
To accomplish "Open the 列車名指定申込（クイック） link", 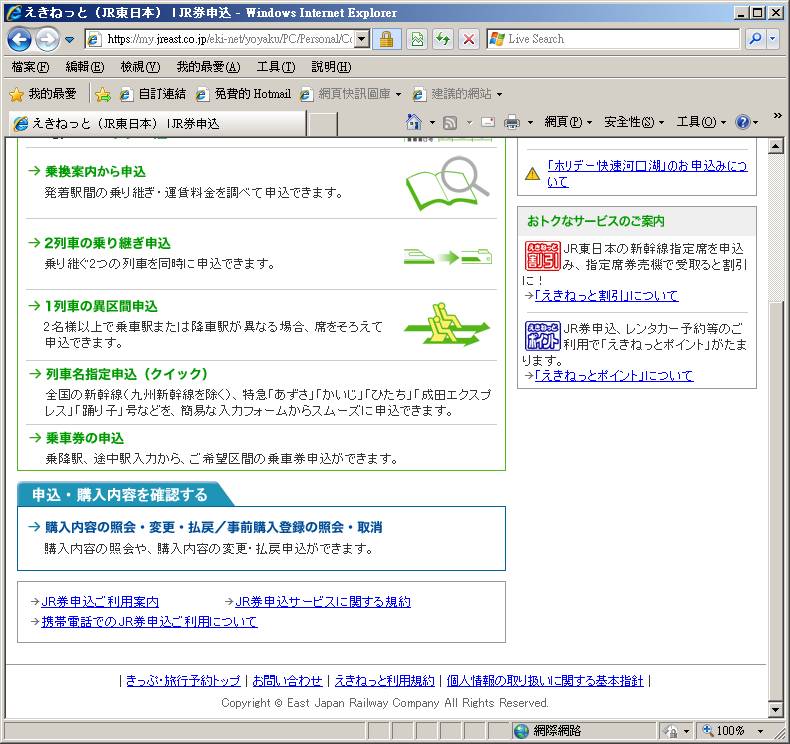I will coord(126,374).
